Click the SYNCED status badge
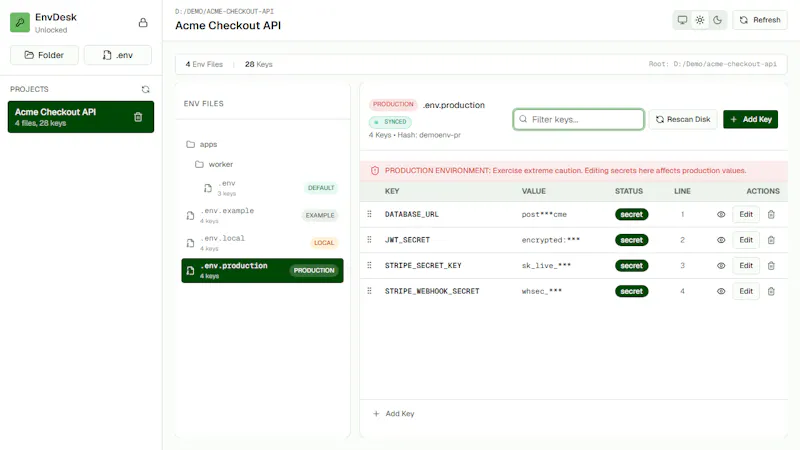This screenshot has height=450, width=800. coord(390,122)
